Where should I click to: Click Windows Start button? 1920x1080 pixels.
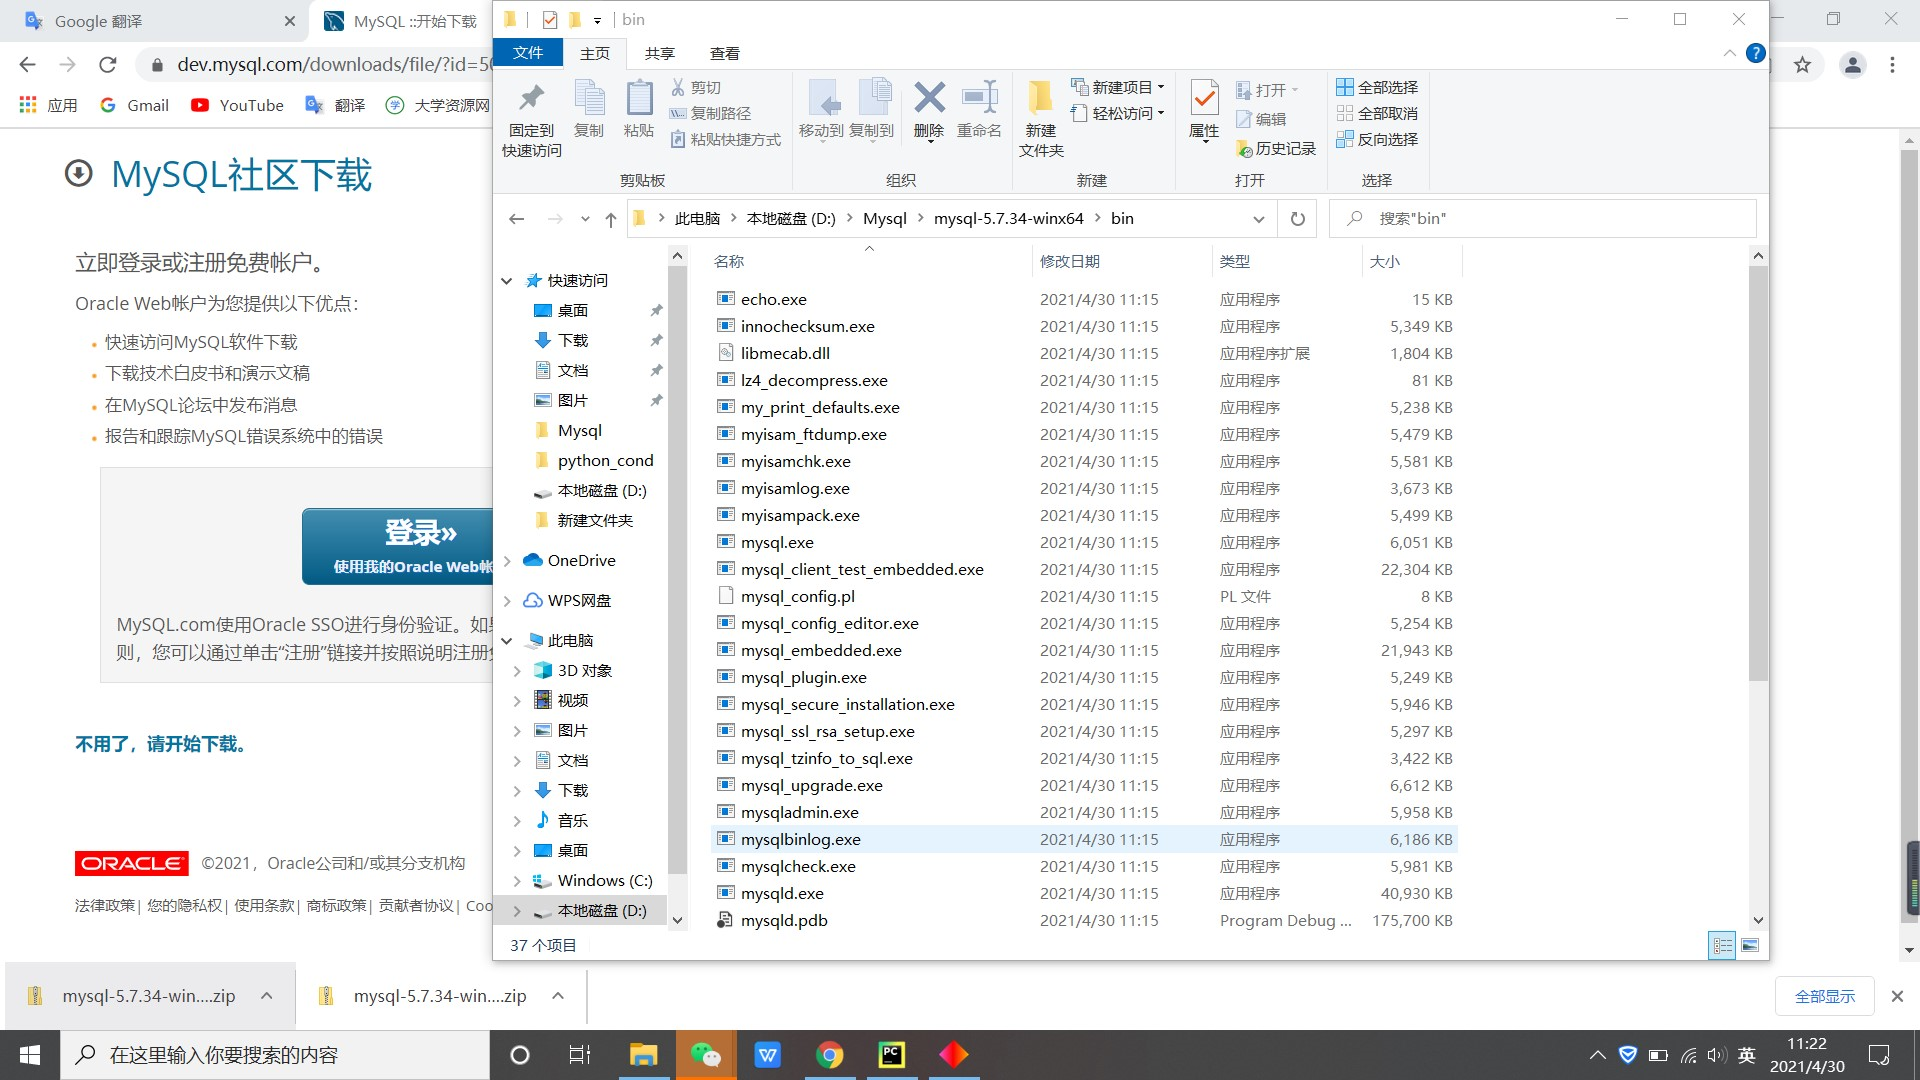(x=30, y=1055)
